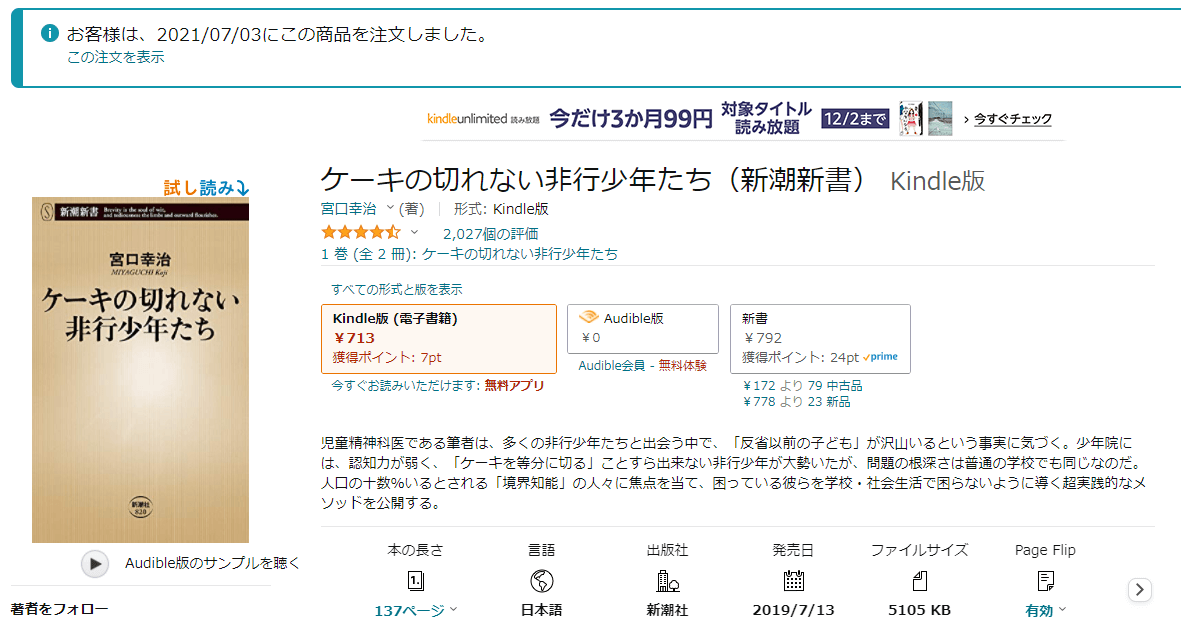1181x617 pixels.
Task: Advance product details carousel with right arrow
Action: tap(1140, 589)
